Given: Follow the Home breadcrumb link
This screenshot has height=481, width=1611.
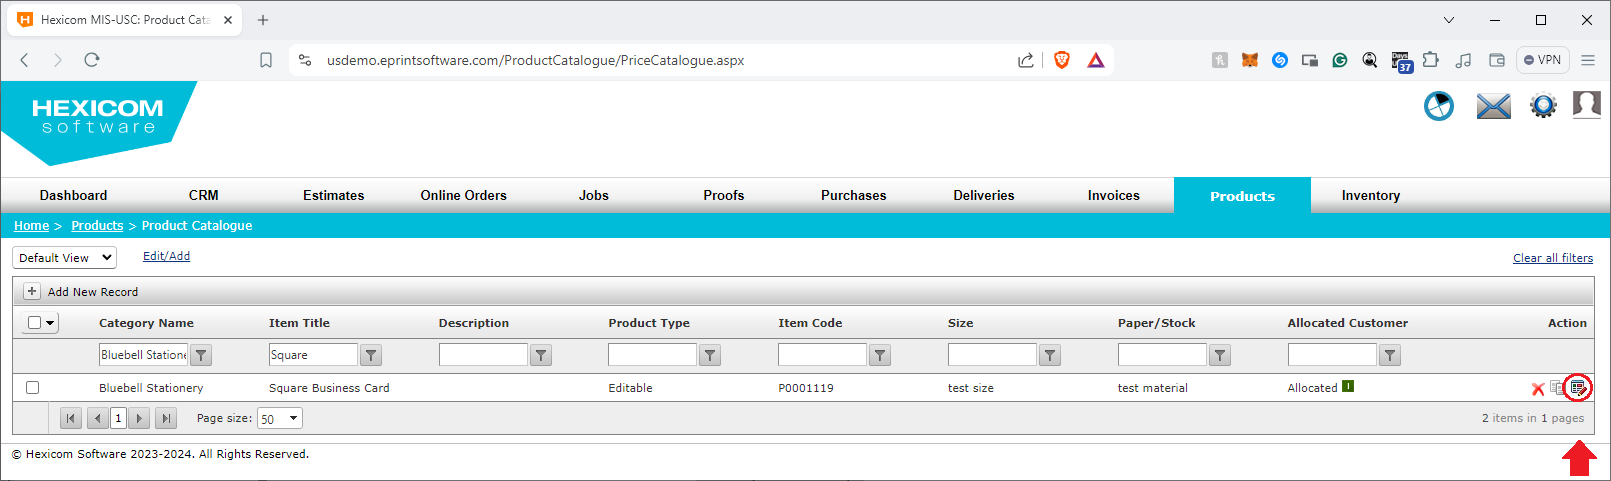Looking at the screenshot, I should [x=31, y=225].
